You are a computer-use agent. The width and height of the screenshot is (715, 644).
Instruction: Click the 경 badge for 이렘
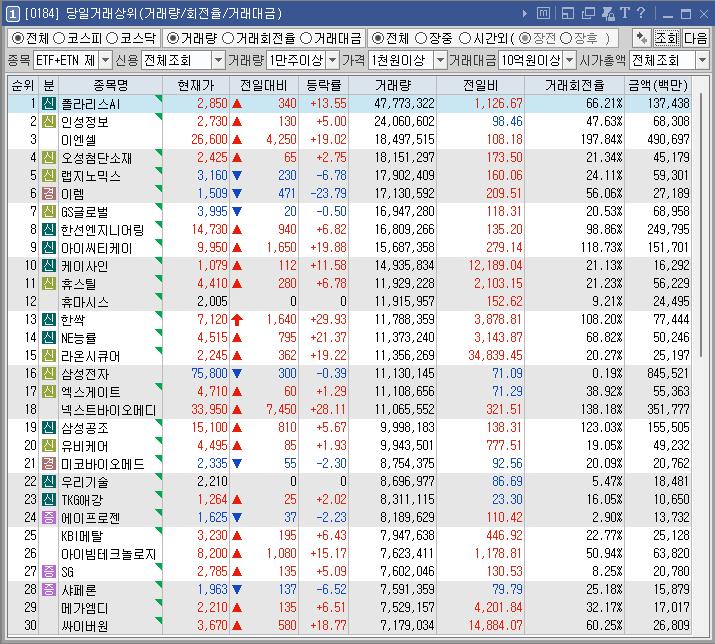(x=49, y=193)
